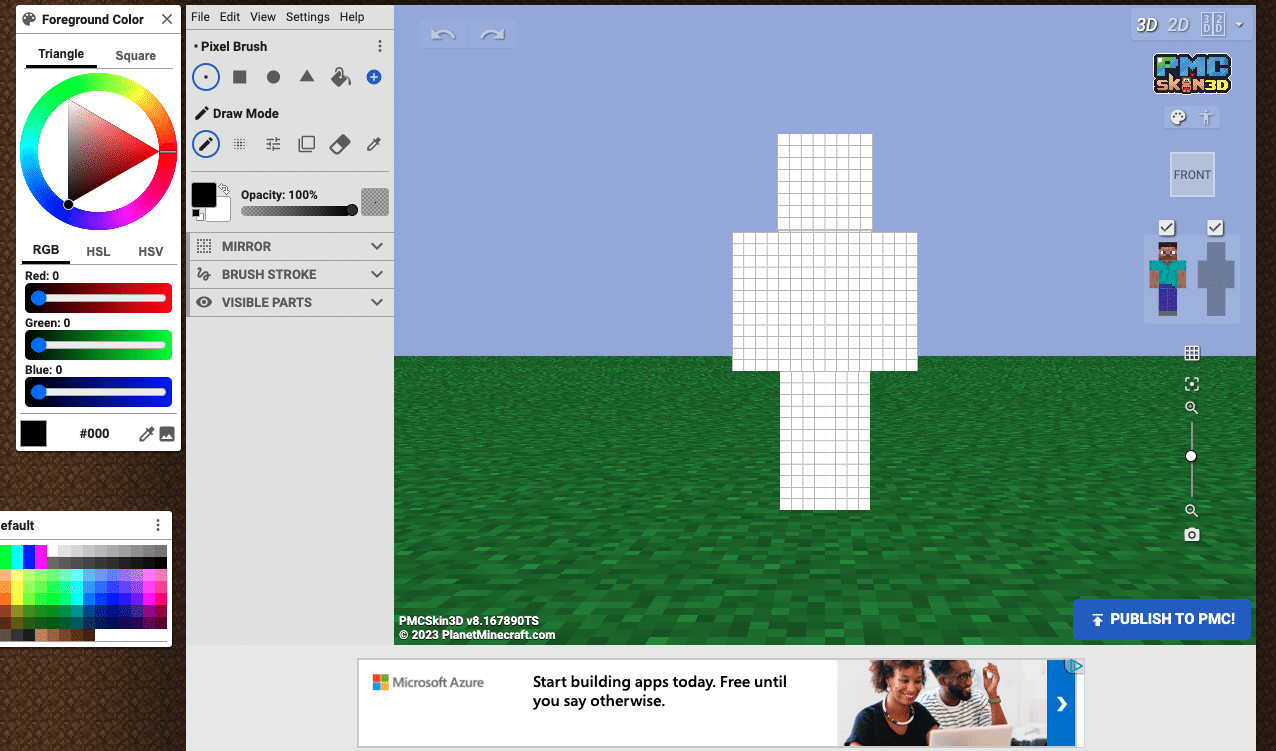
Task: Select the triangle brush shape
Action: (x=307, y=77)
